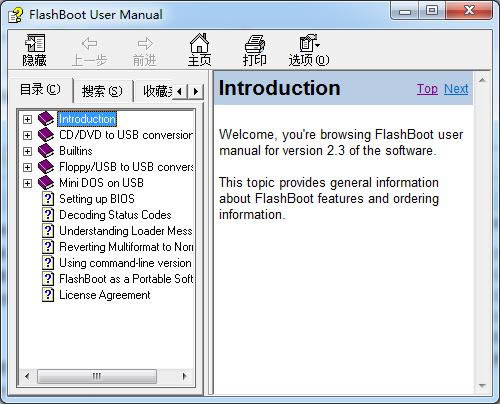Image resolution: width=500 pixels, height=404 pixels.
Task: Select the Introduction topic in tree
Action: [x=87, y=119]
